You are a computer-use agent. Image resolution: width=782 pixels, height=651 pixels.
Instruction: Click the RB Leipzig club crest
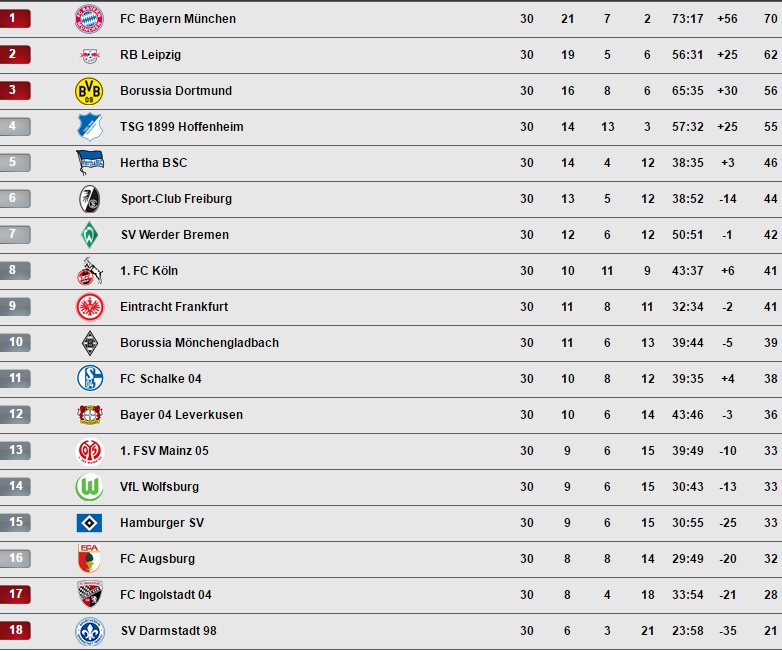[90, 55]
